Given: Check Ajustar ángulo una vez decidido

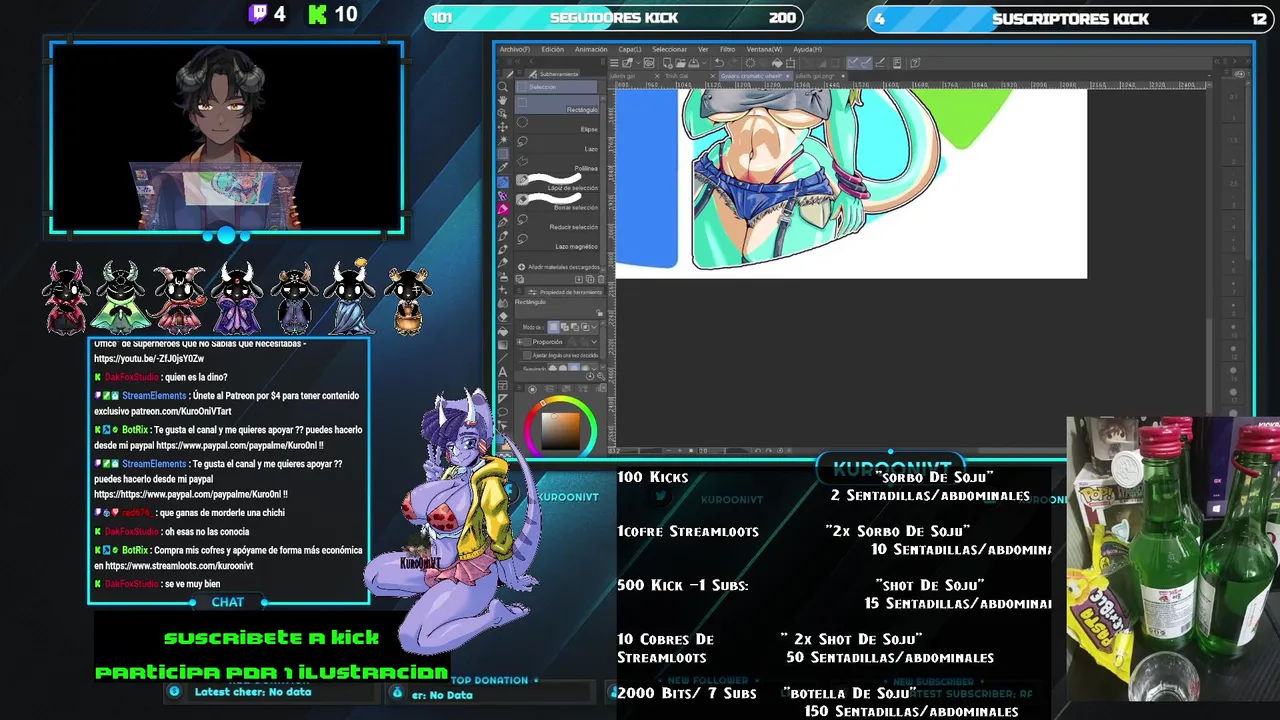Looking at the screenshot, I should (x=527, y=355).
